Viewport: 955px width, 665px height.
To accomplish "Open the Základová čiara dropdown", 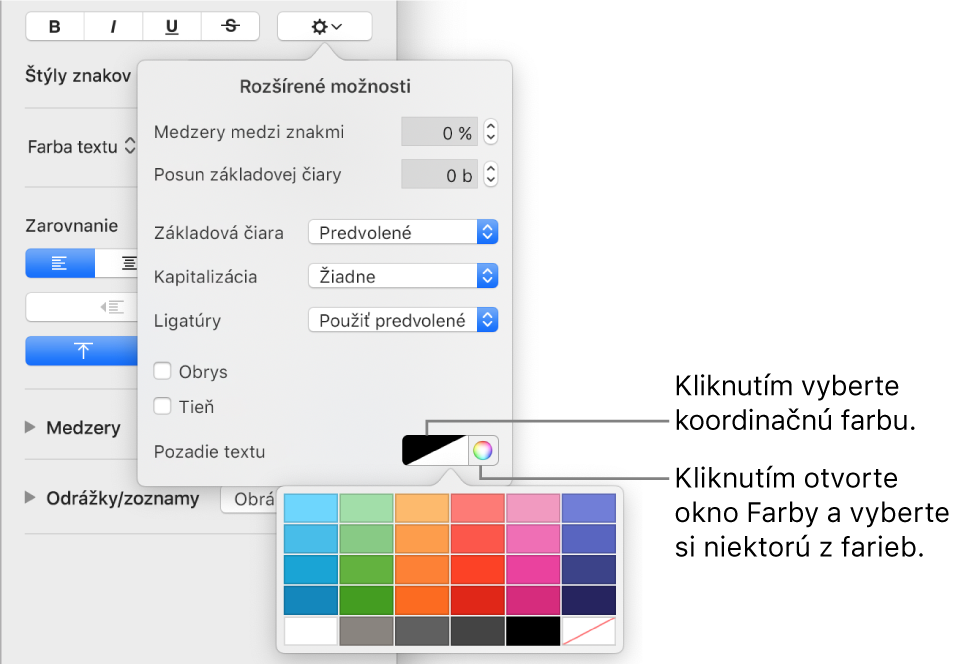I will click(x=403, y=232).
